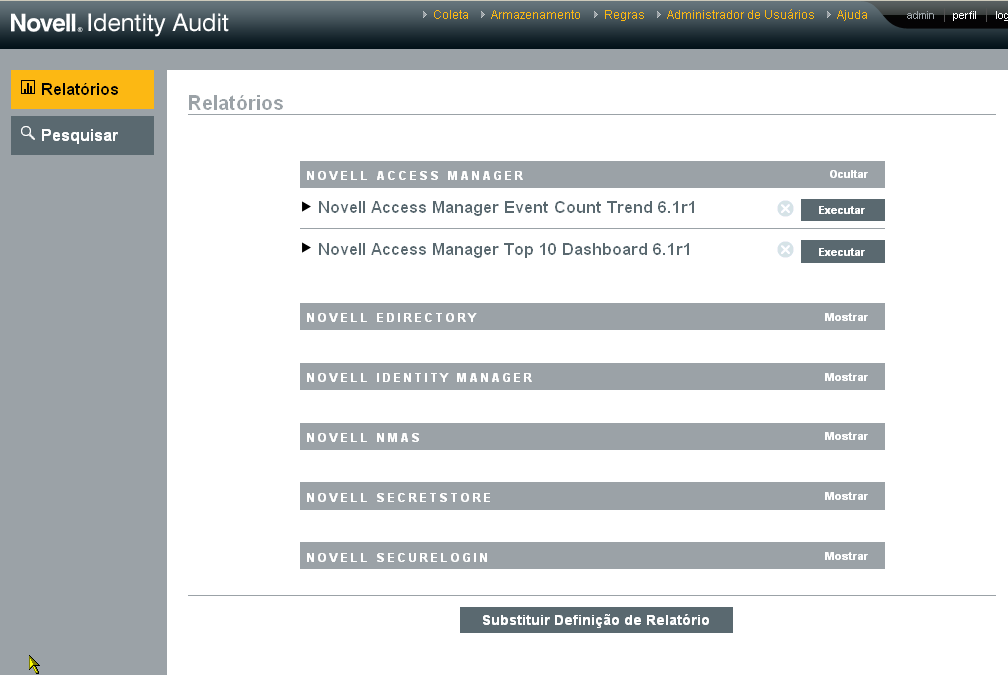Run the Top 10 Dashboard 6.1r1 report
1008x675 pixels.
point(842,251)
